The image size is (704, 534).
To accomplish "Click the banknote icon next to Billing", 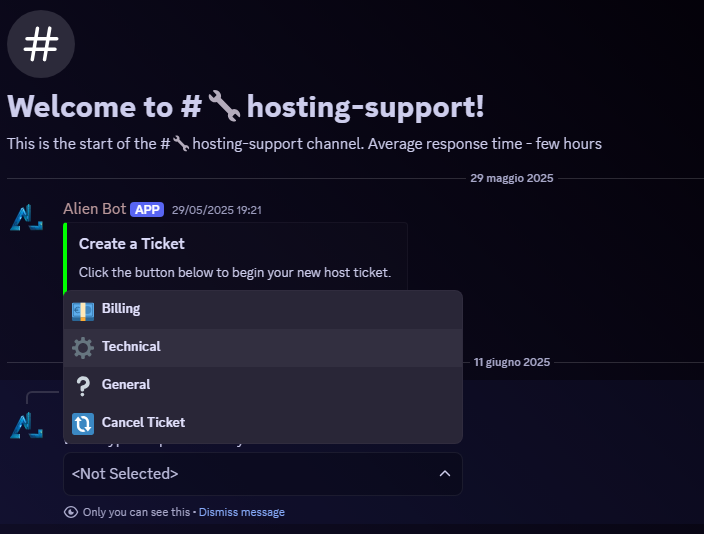I will (x=83, y=311).
